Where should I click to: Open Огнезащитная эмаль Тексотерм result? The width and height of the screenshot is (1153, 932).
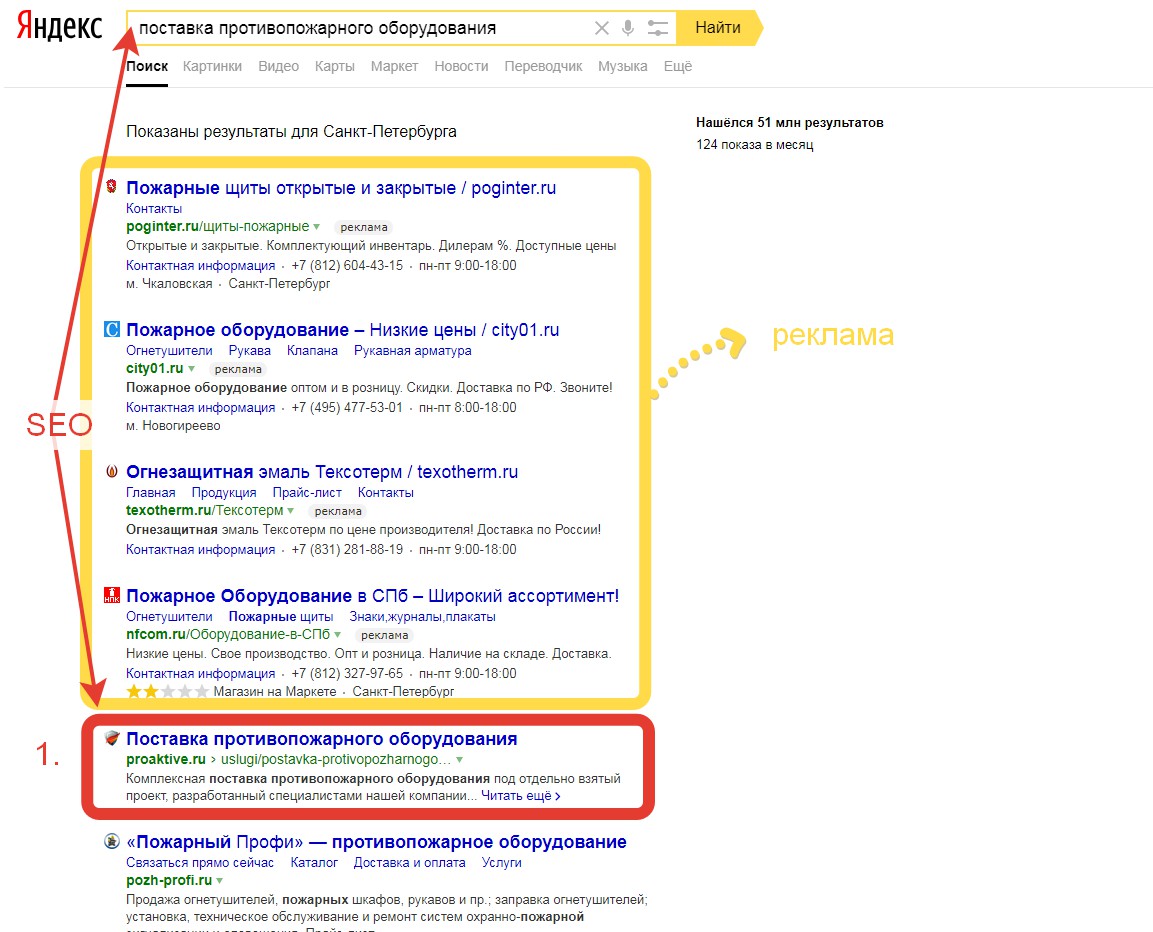point(321,472)
